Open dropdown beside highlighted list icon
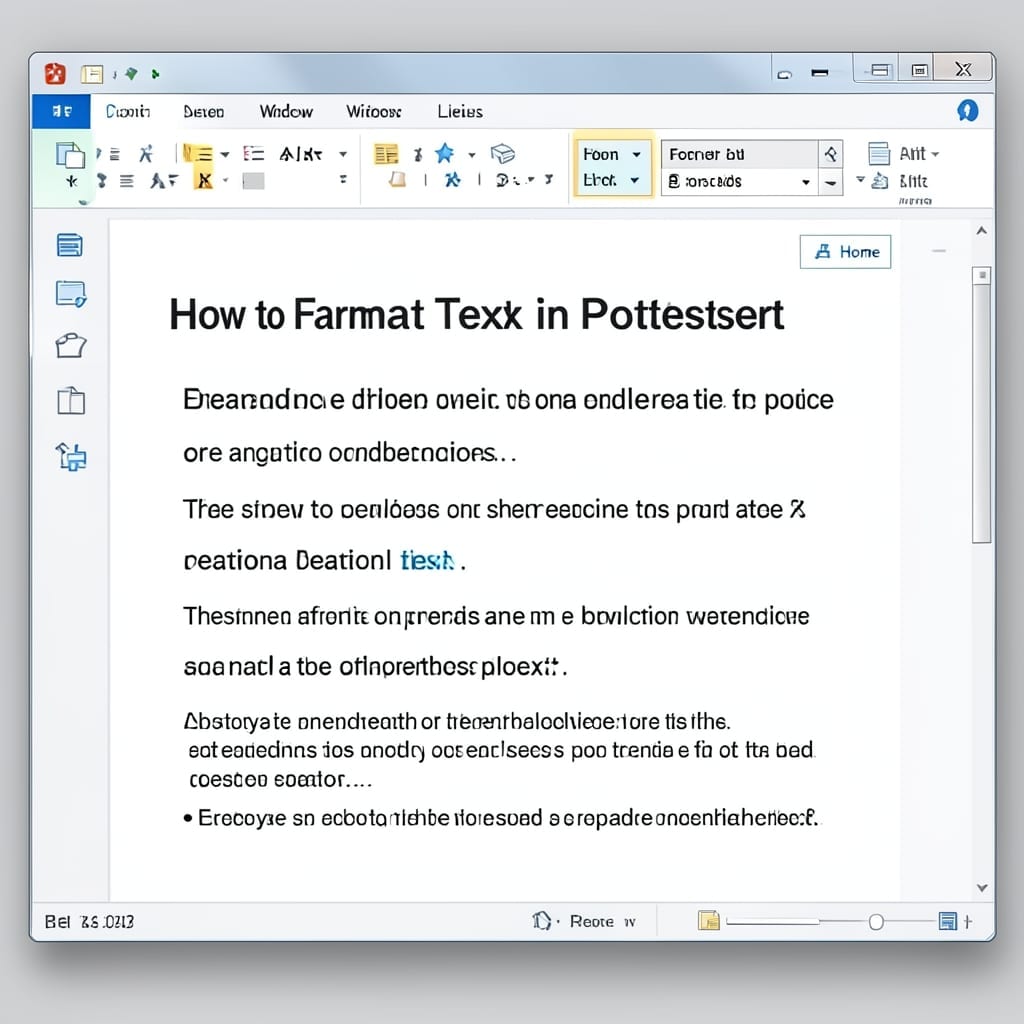Screen dimensions: 1024x1024 pos(225,155)
